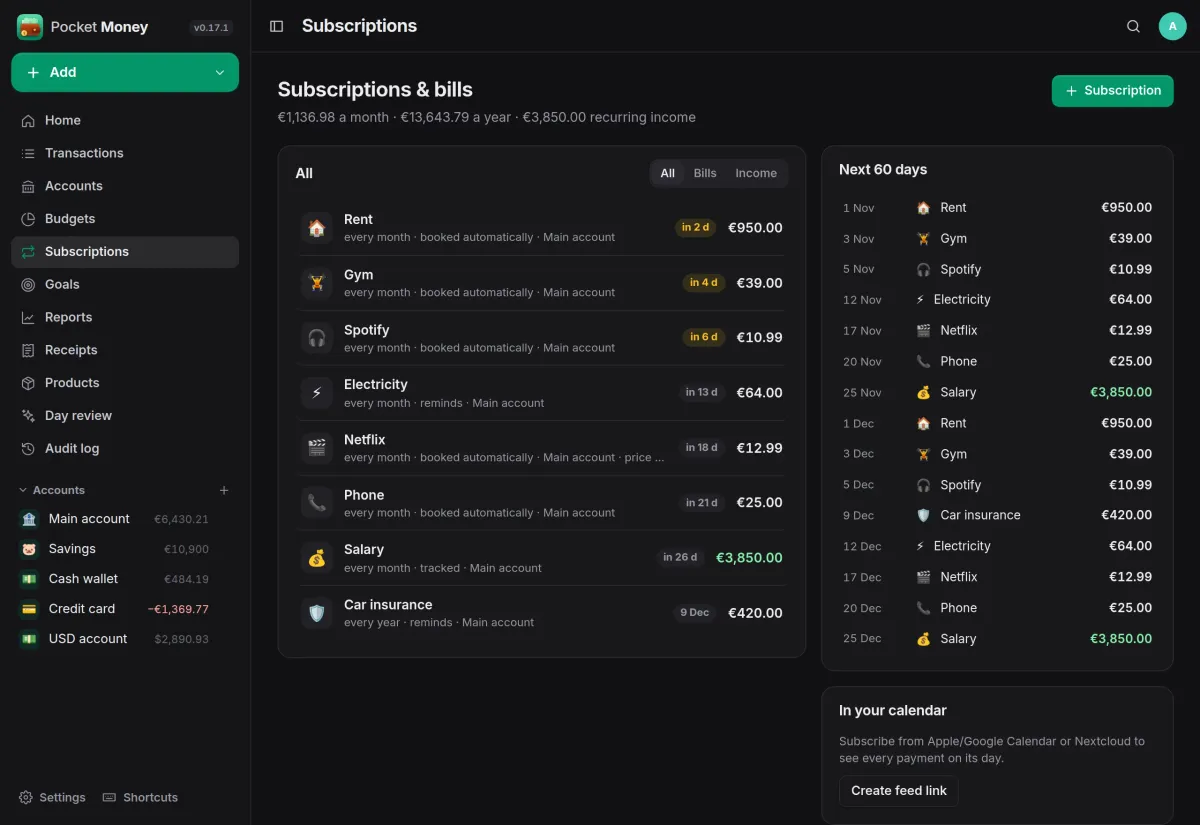Switch to the All filter tab
Image resolution: width=1200 pixels, height=825 pixels.
(x=668, y=173)
